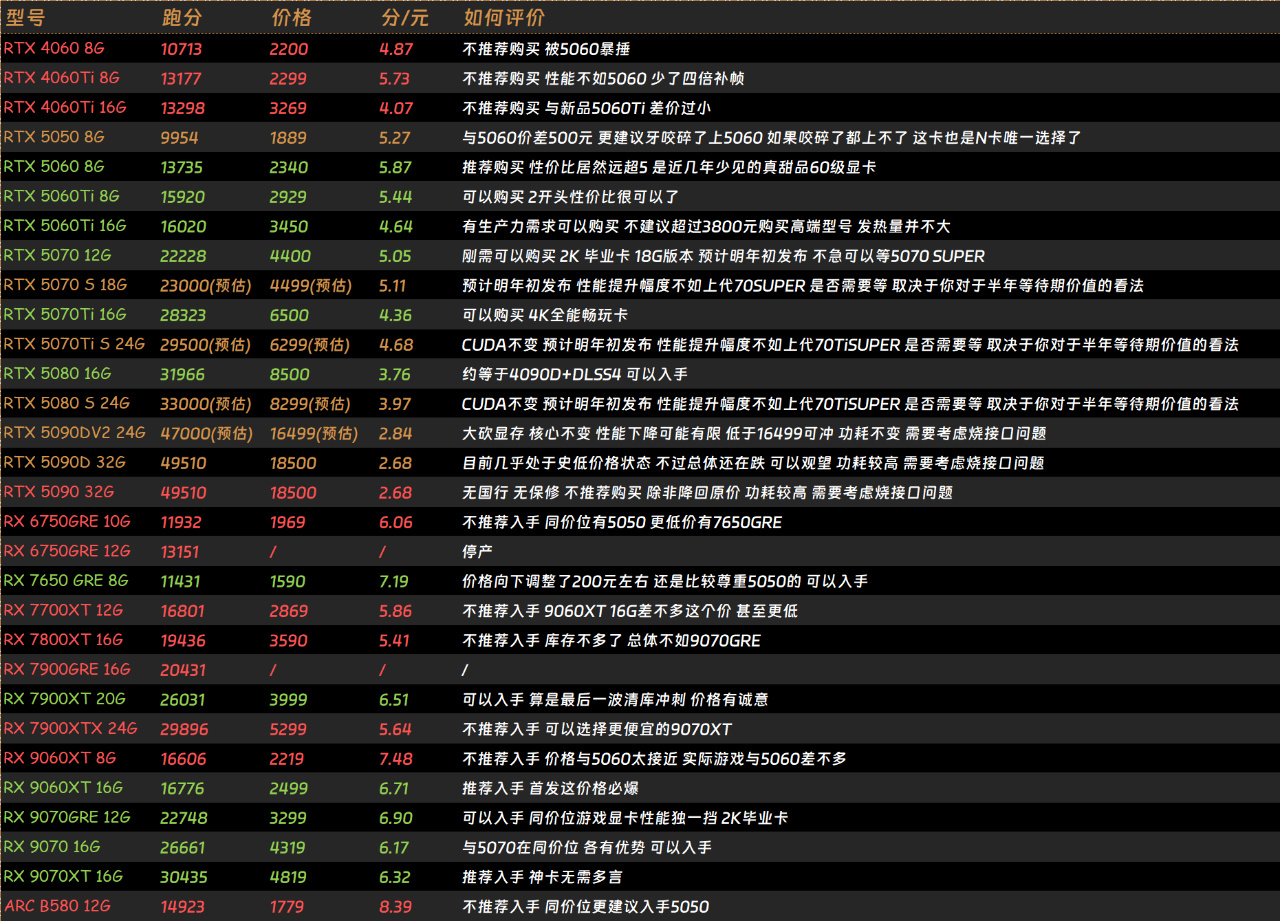The image size is (1280, 921).
Task: Select the RTX 5060 8G model name
Action: pos(54,167)
